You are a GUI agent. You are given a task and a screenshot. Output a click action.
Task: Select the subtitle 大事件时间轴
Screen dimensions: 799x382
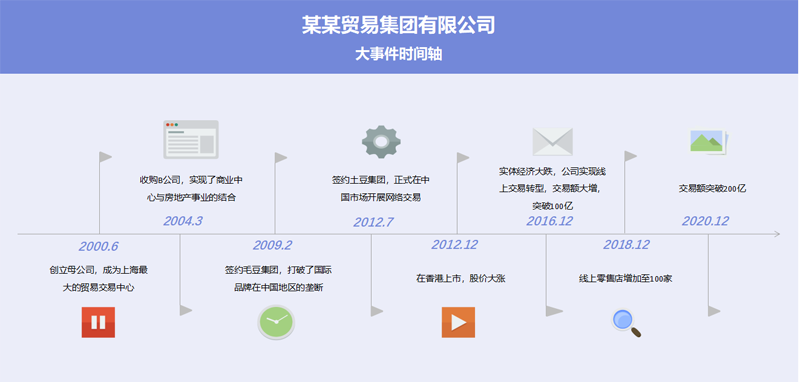pos(398,54)
